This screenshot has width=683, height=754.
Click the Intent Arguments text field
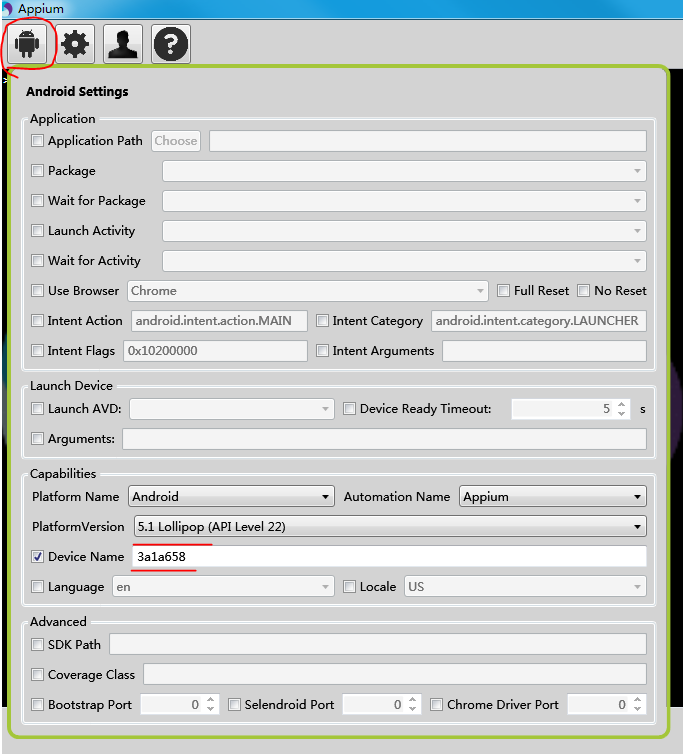click(x=544, y=351)
